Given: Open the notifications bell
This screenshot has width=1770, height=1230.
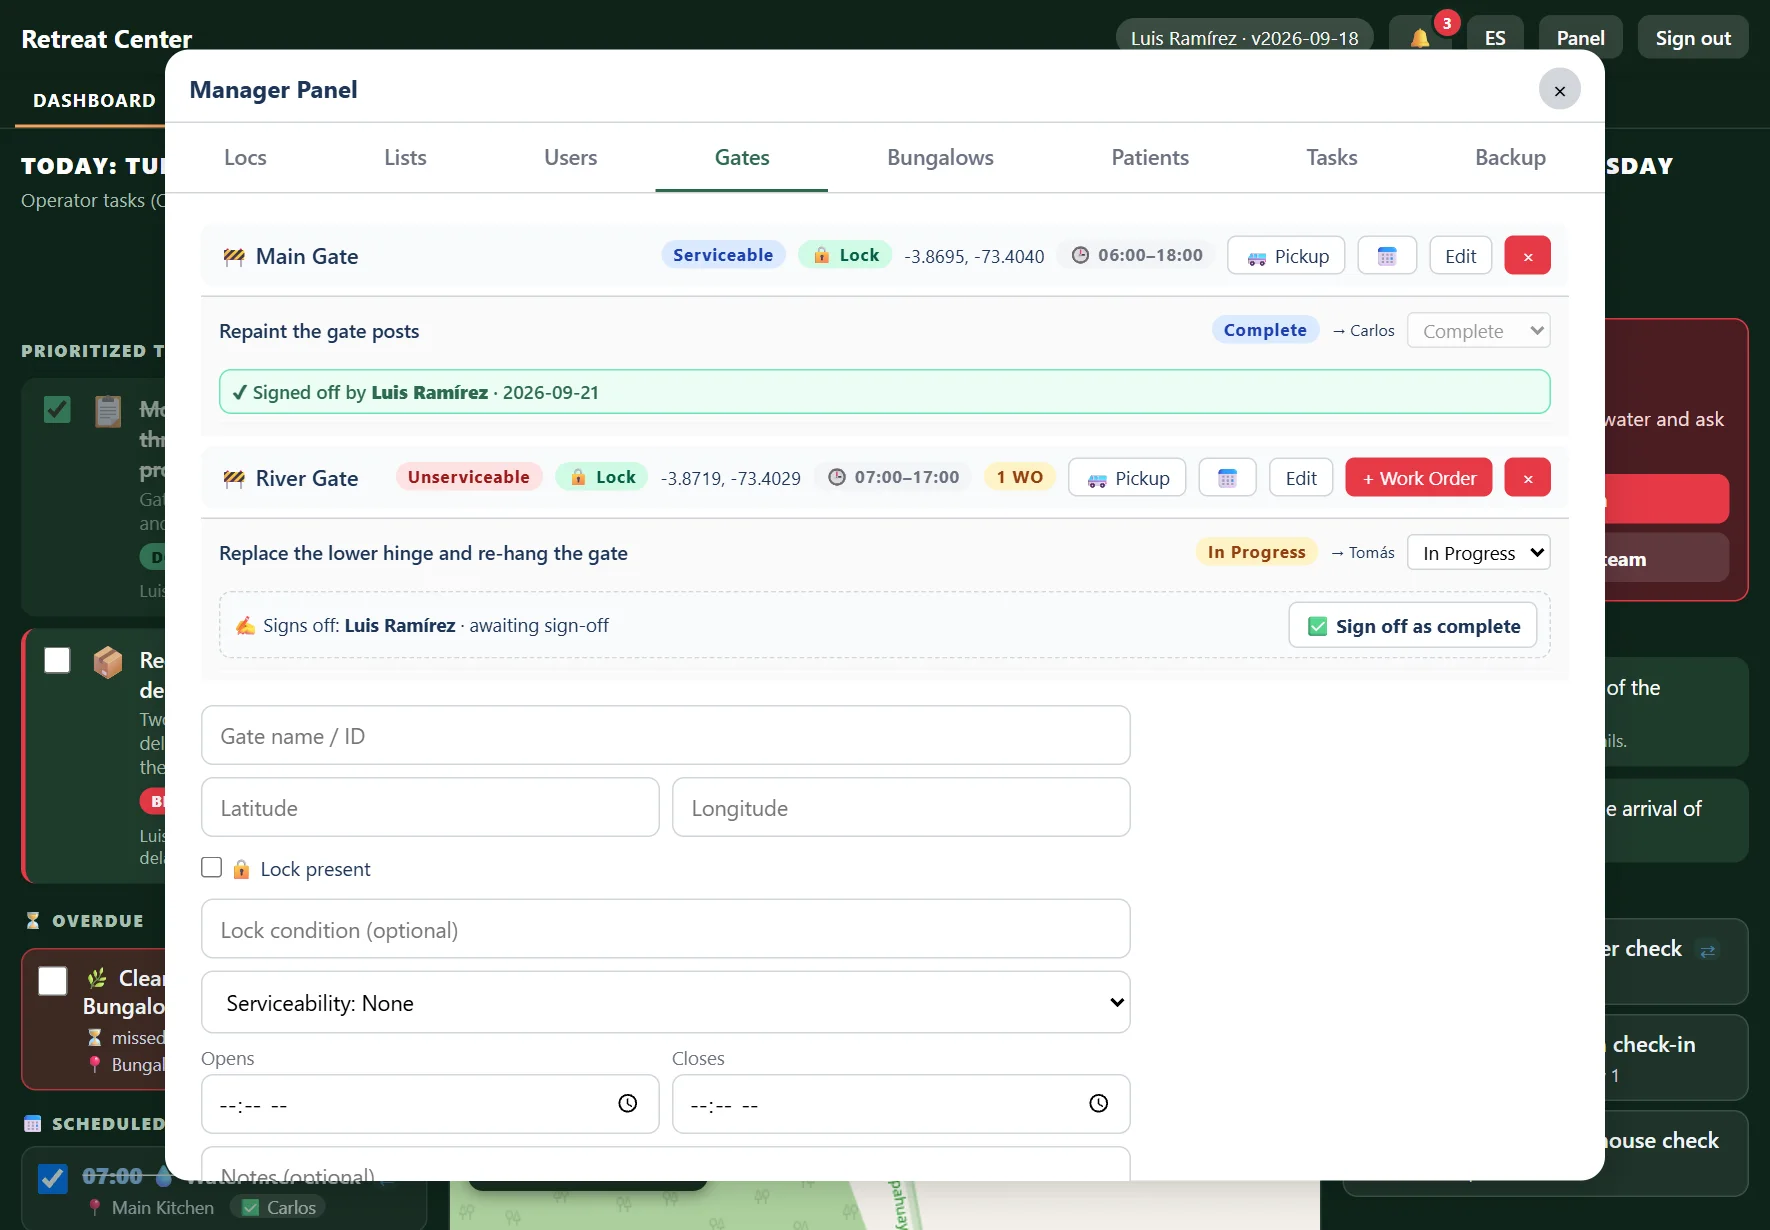Looking at the screenshot, I should 1420,38.
